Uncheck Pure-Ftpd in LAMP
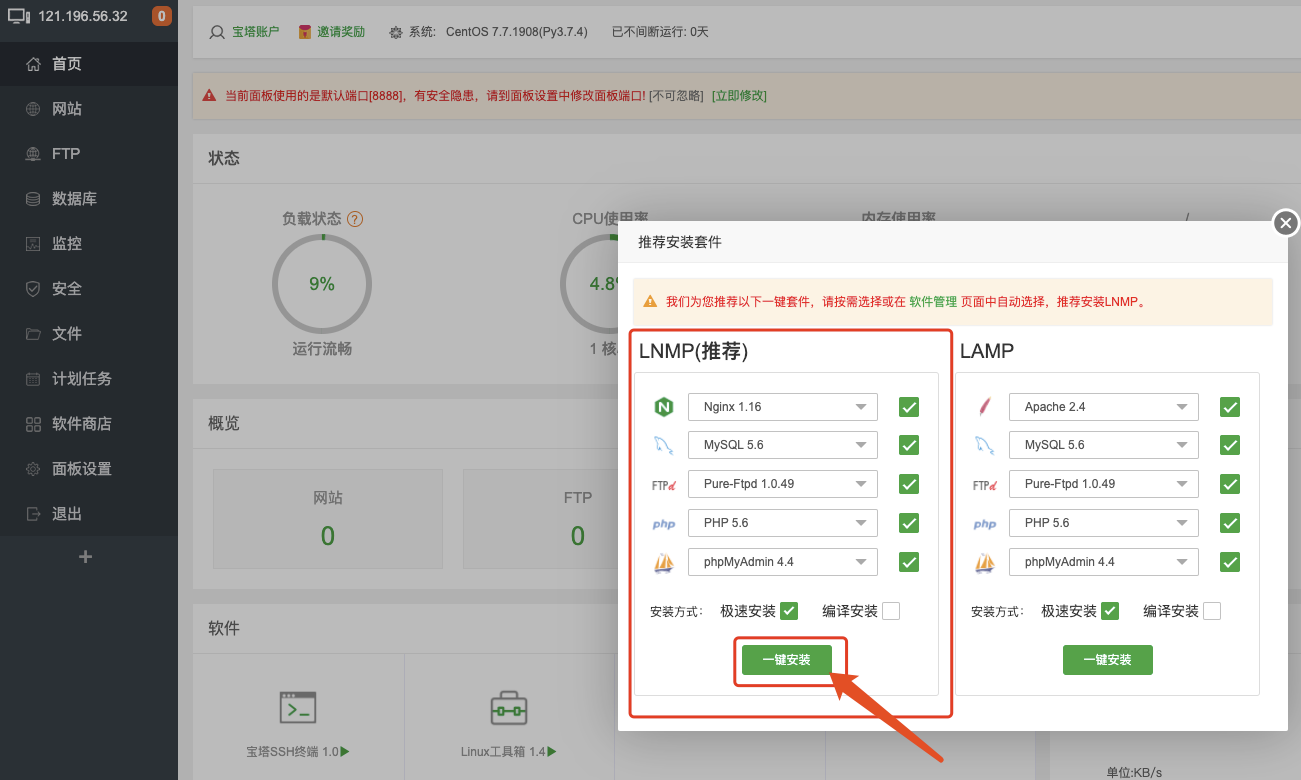 coord(1230,484)
